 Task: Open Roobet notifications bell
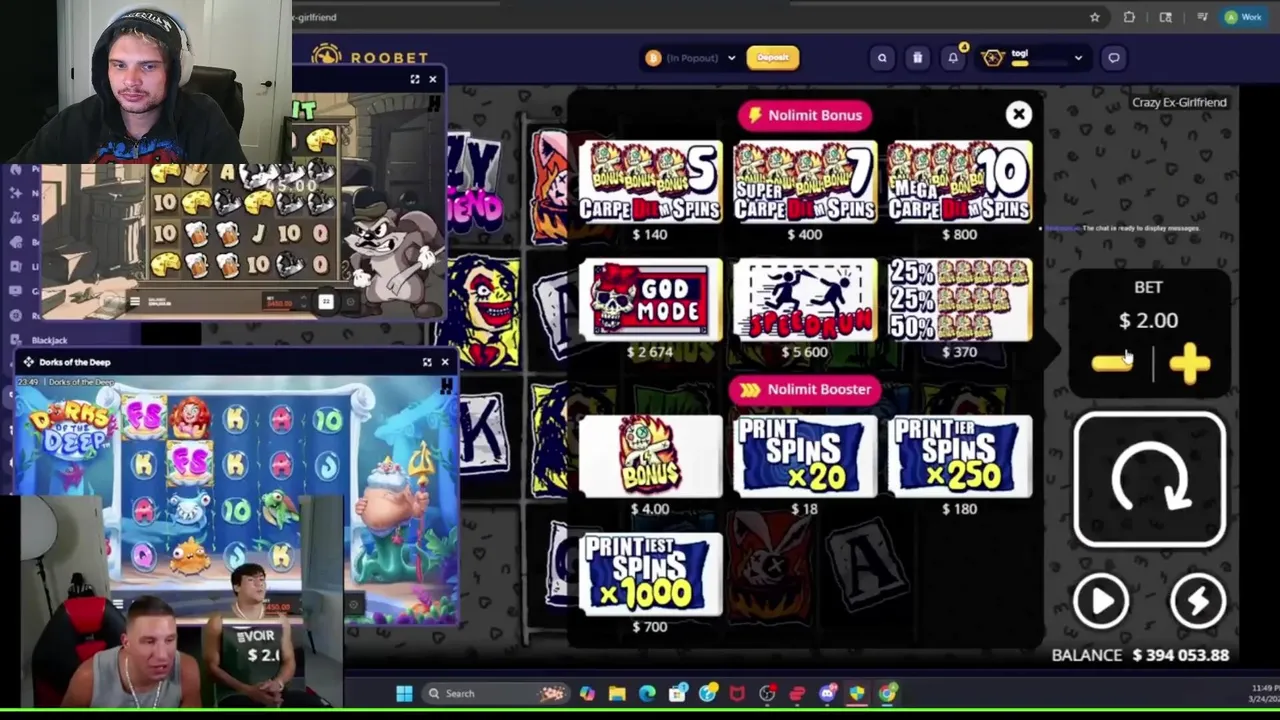(x=953, y=58)
